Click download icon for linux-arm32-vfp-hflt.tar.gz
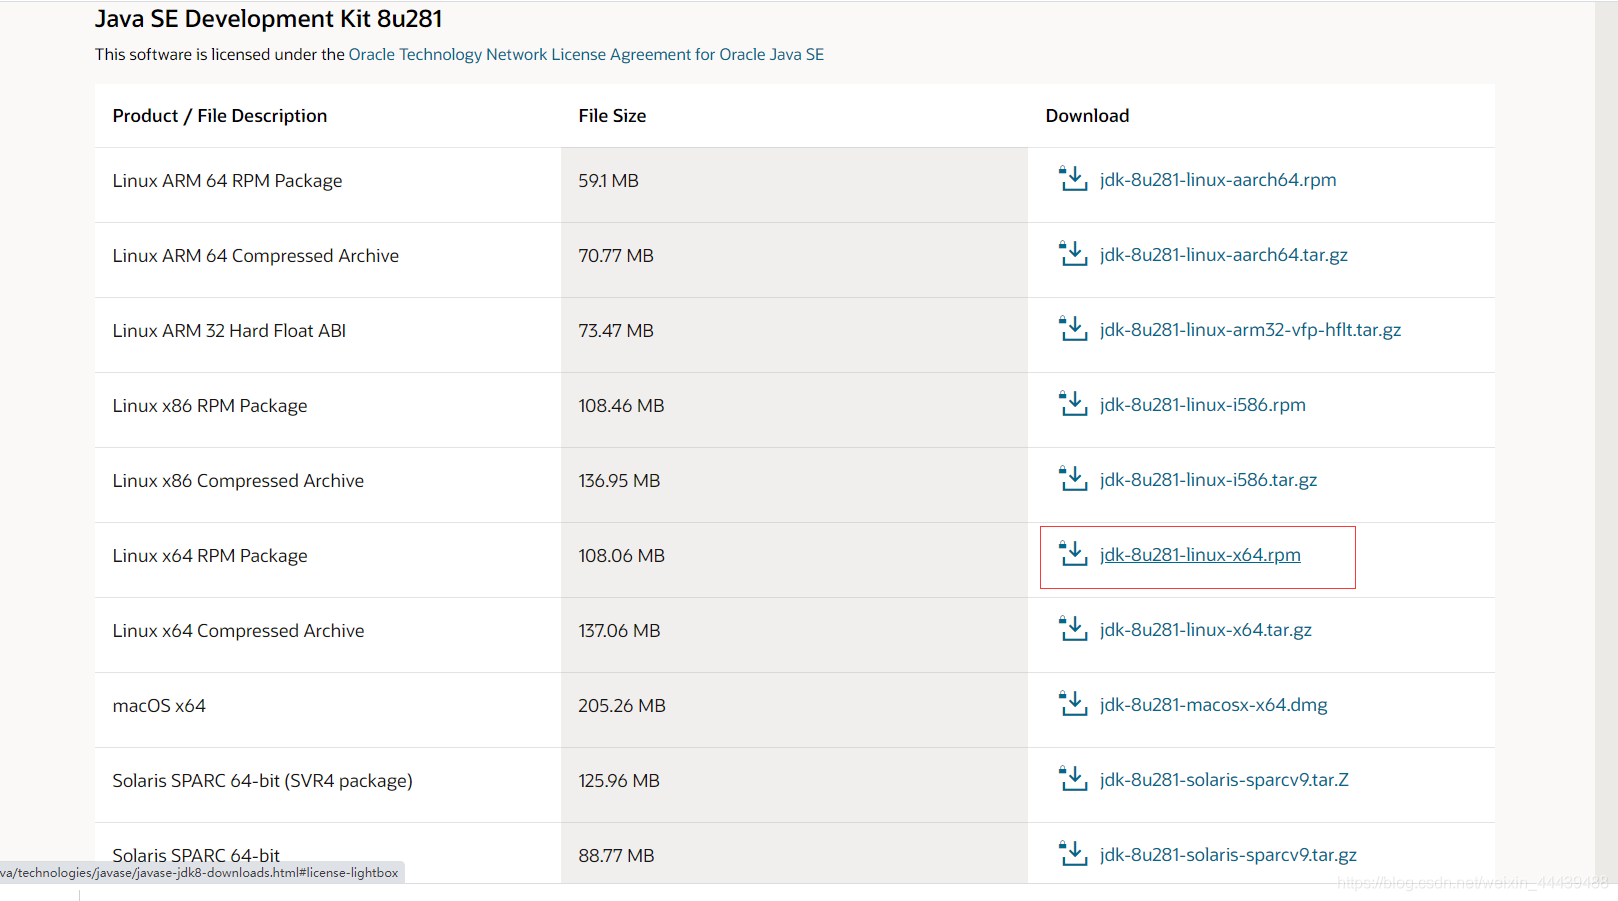Viewport: 1618px width, 901px height. 1073,329
